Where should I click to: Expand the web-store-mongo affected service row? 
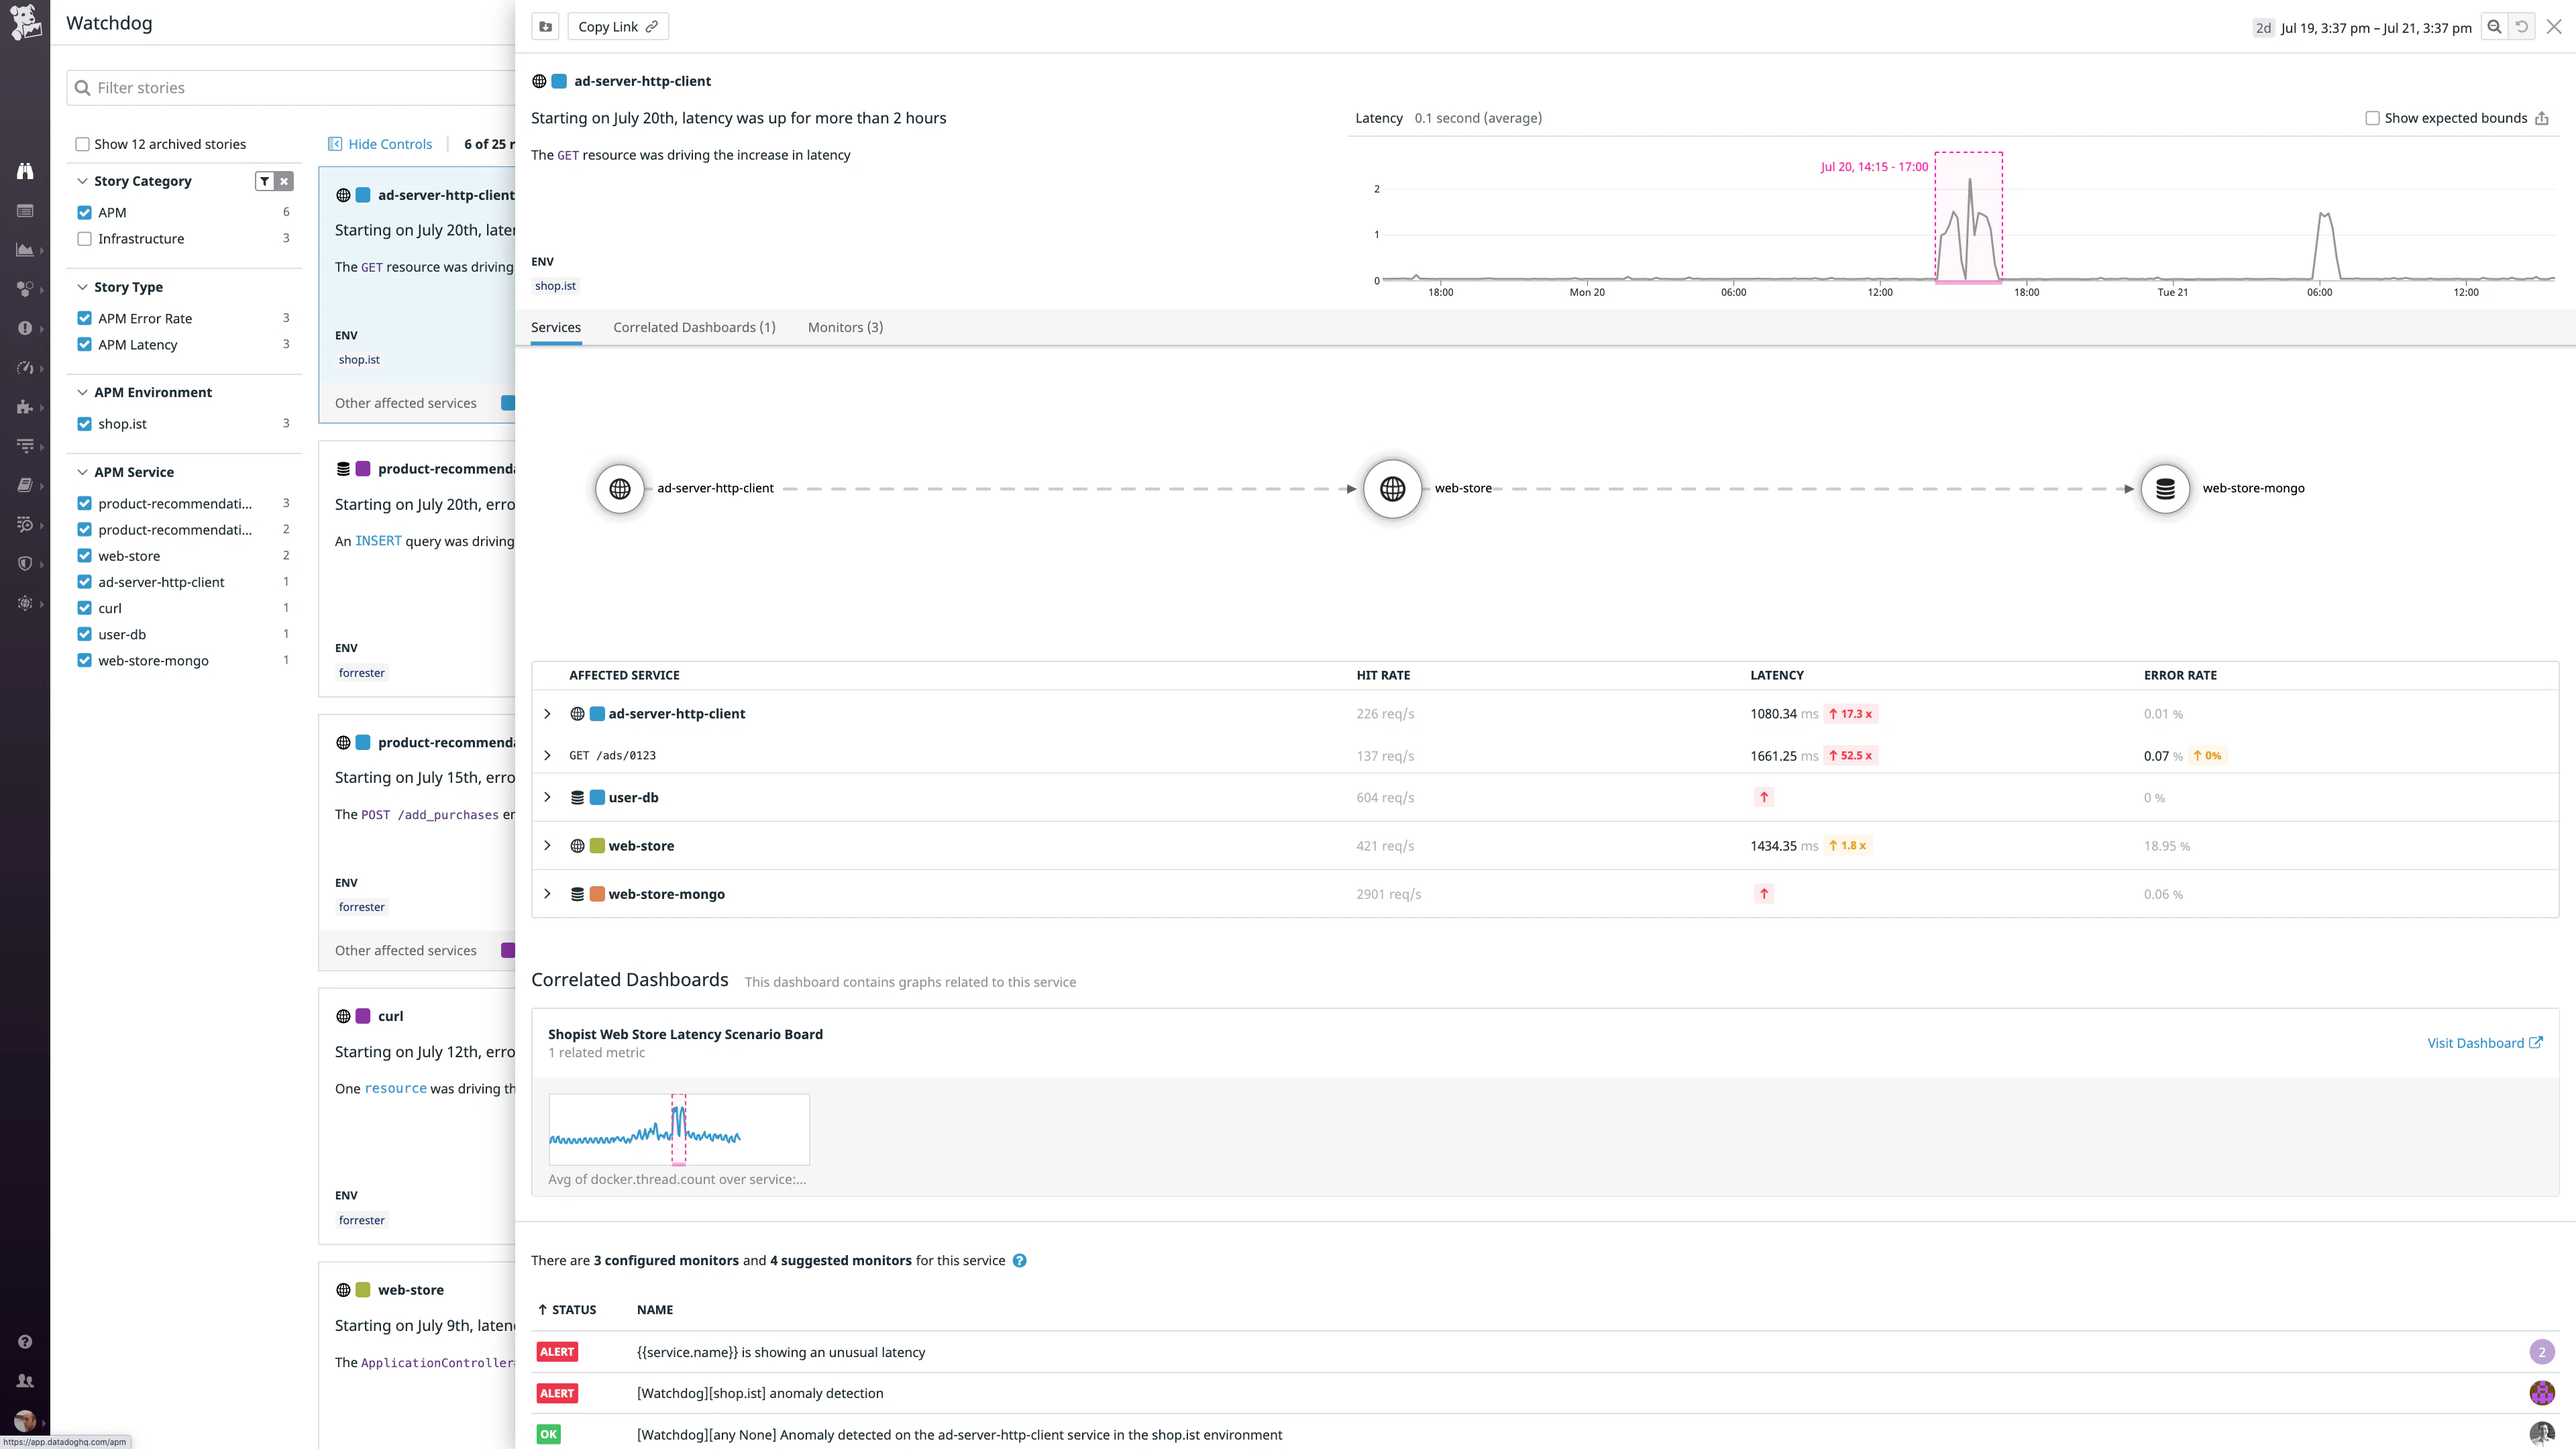tap(547, 894)
